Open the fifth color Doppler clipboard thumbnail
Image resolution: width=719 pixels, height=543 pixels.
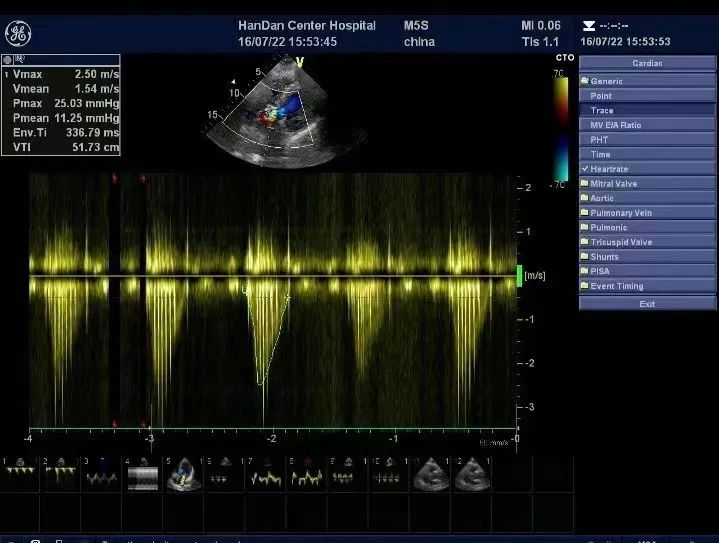[182, 474]
